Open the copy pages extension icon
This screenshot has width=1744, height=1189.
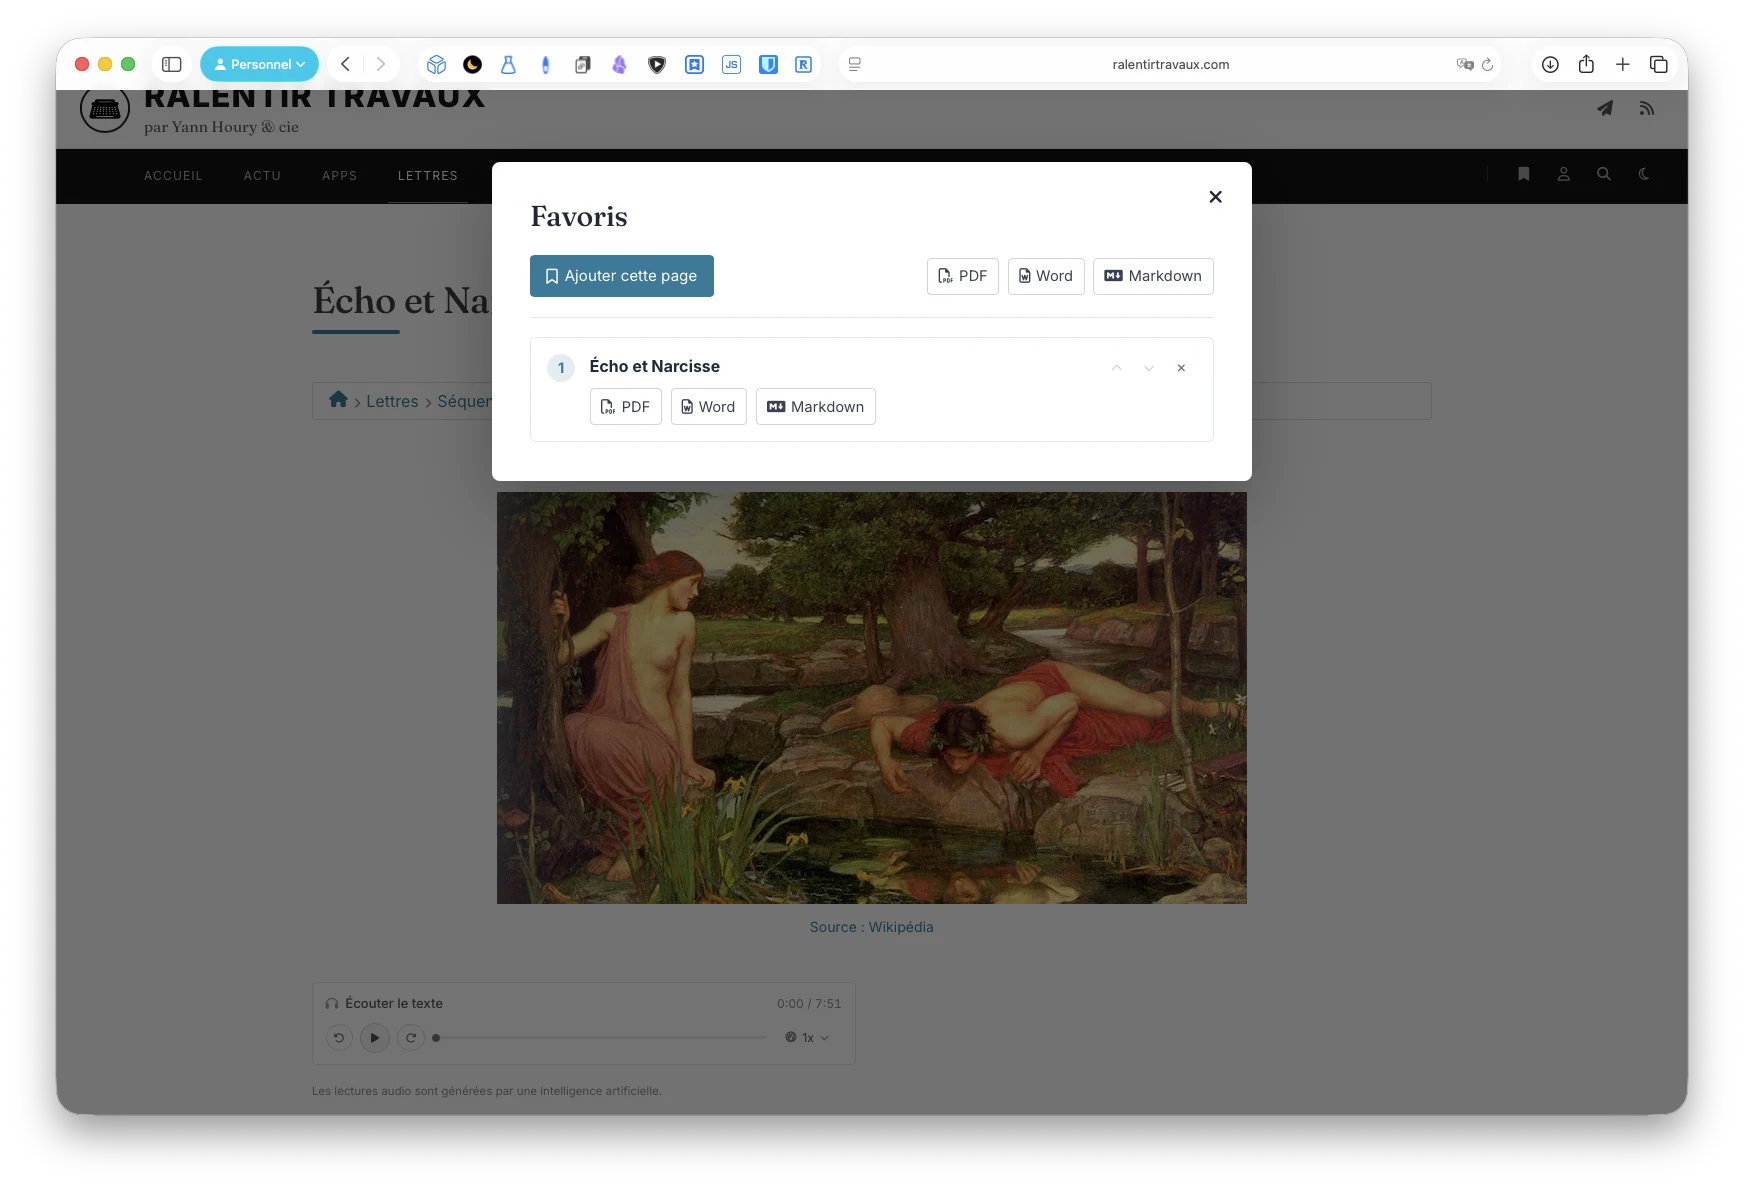(583, 64)
